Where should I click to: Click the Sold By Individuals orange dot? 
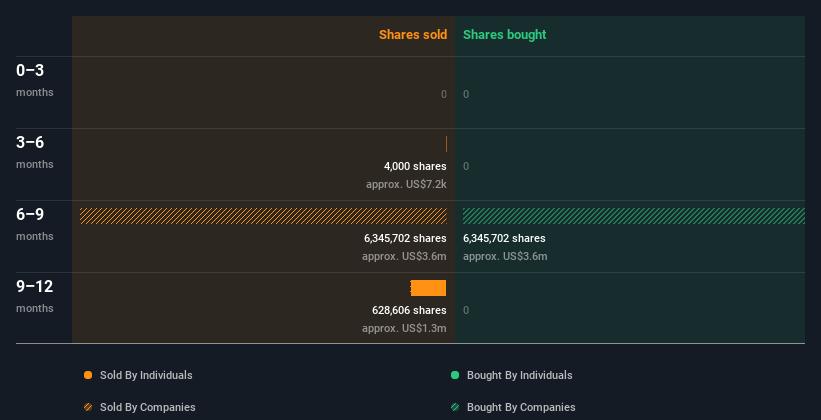tap(88, 375)
